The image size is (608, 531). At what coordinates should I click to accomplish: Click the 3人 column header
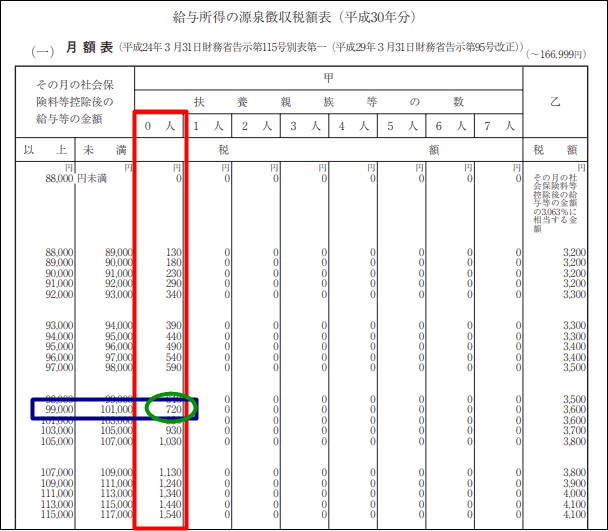305,126
